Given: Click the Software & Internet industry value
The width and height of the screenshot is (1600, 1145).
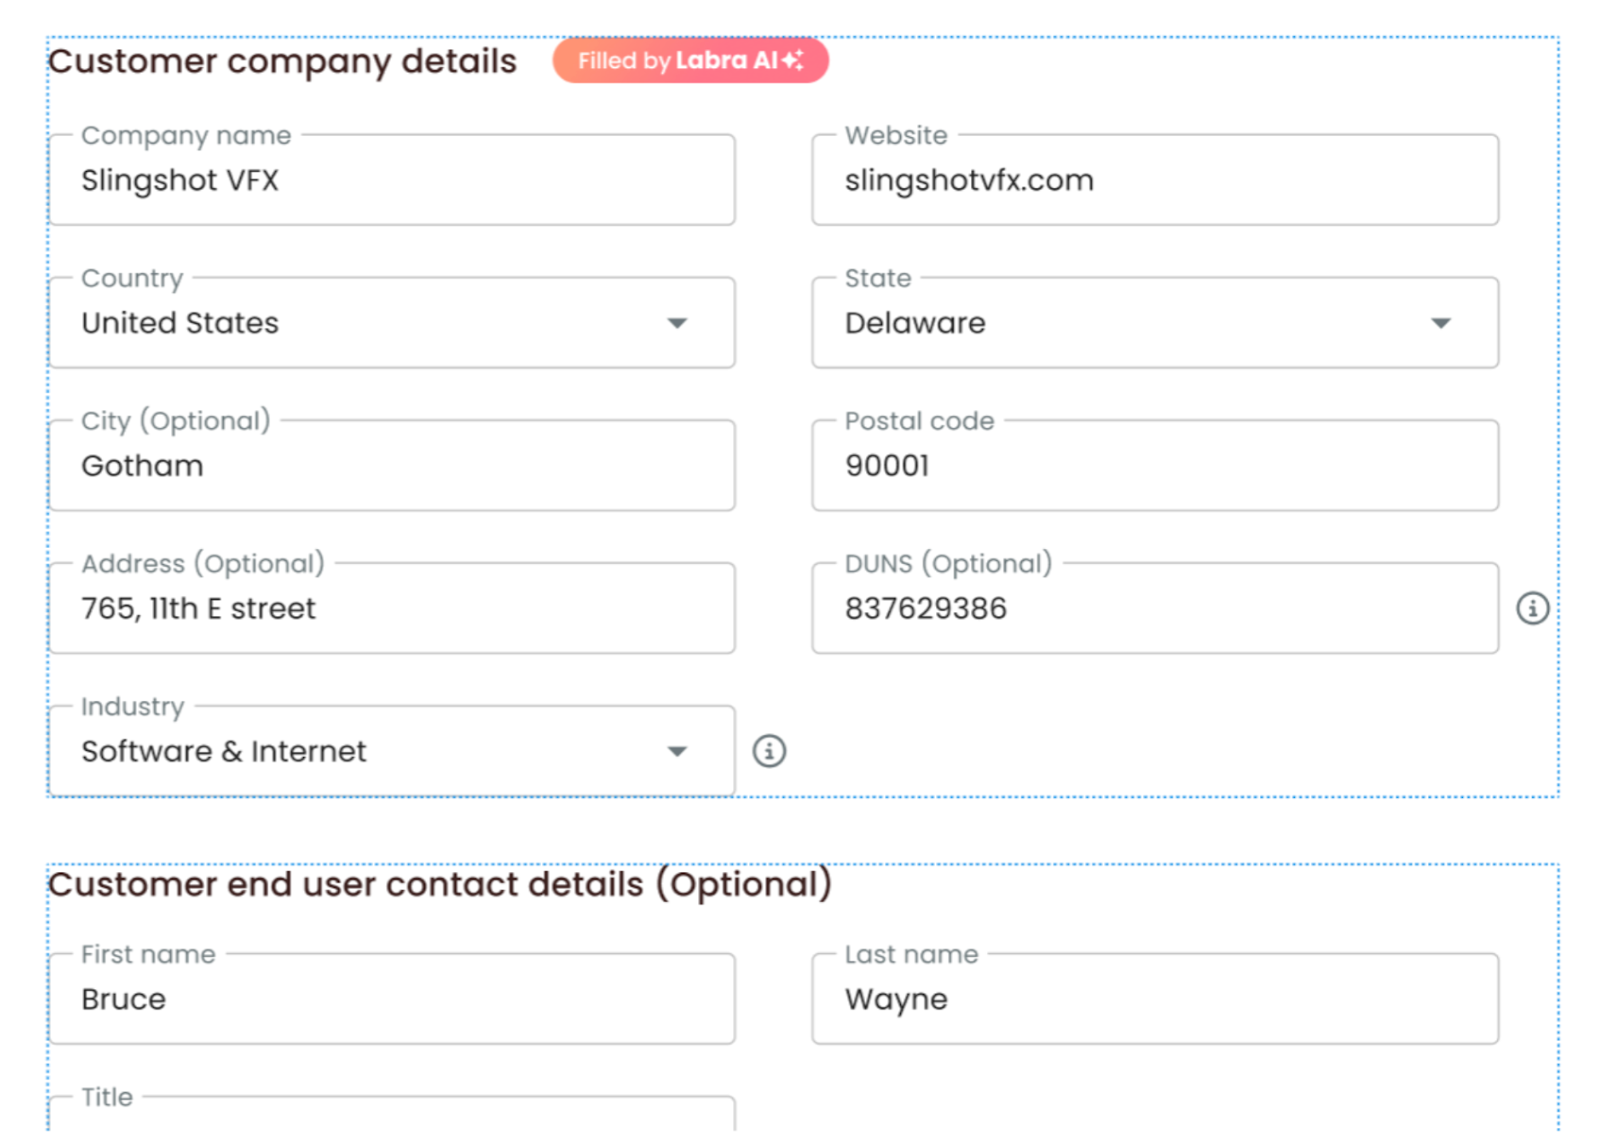Looking at the screenshot, I should click(224, 751).
